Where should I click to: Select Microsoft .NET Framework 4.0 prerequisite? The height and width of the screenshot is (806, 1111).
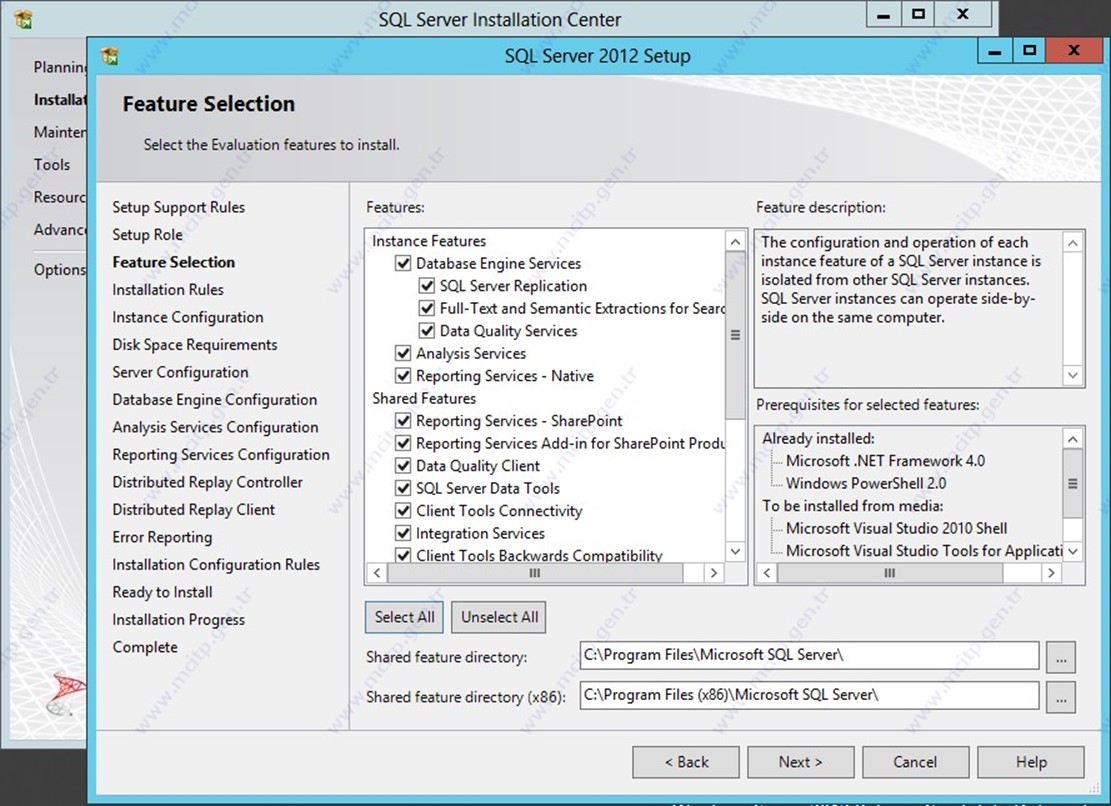(x=886, y=461)
